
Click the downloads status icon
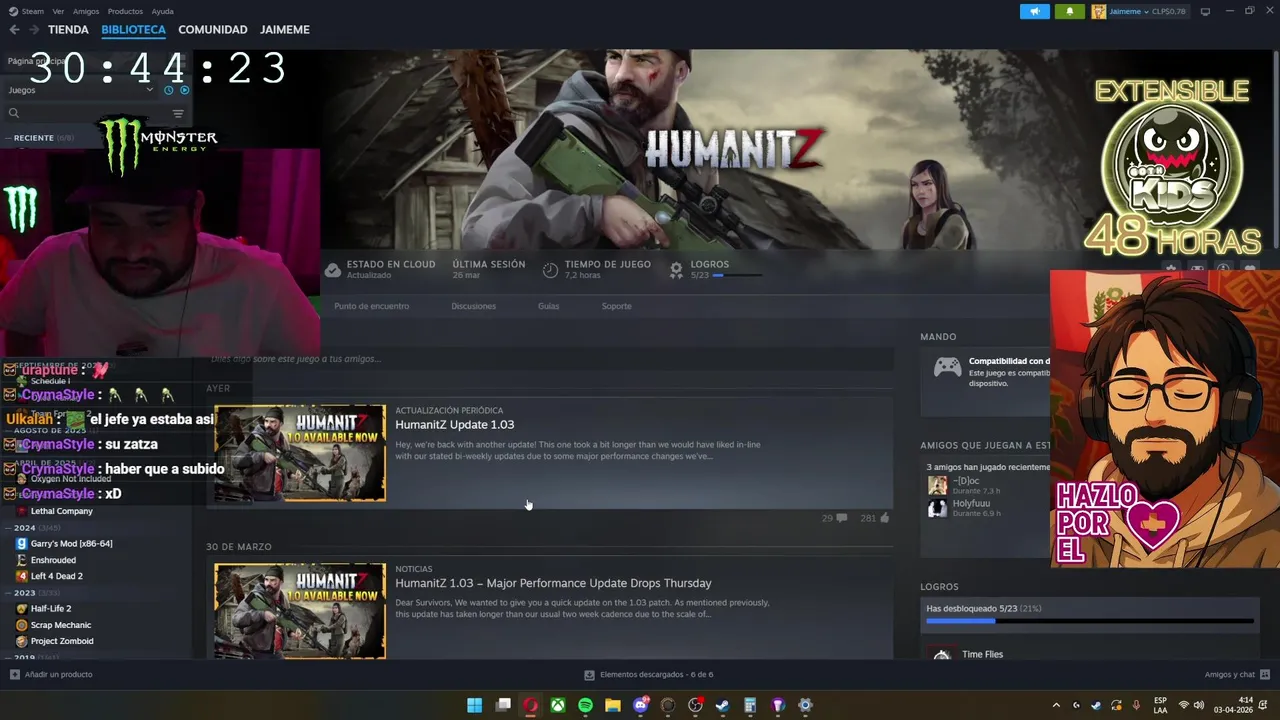tap(590, 675)
